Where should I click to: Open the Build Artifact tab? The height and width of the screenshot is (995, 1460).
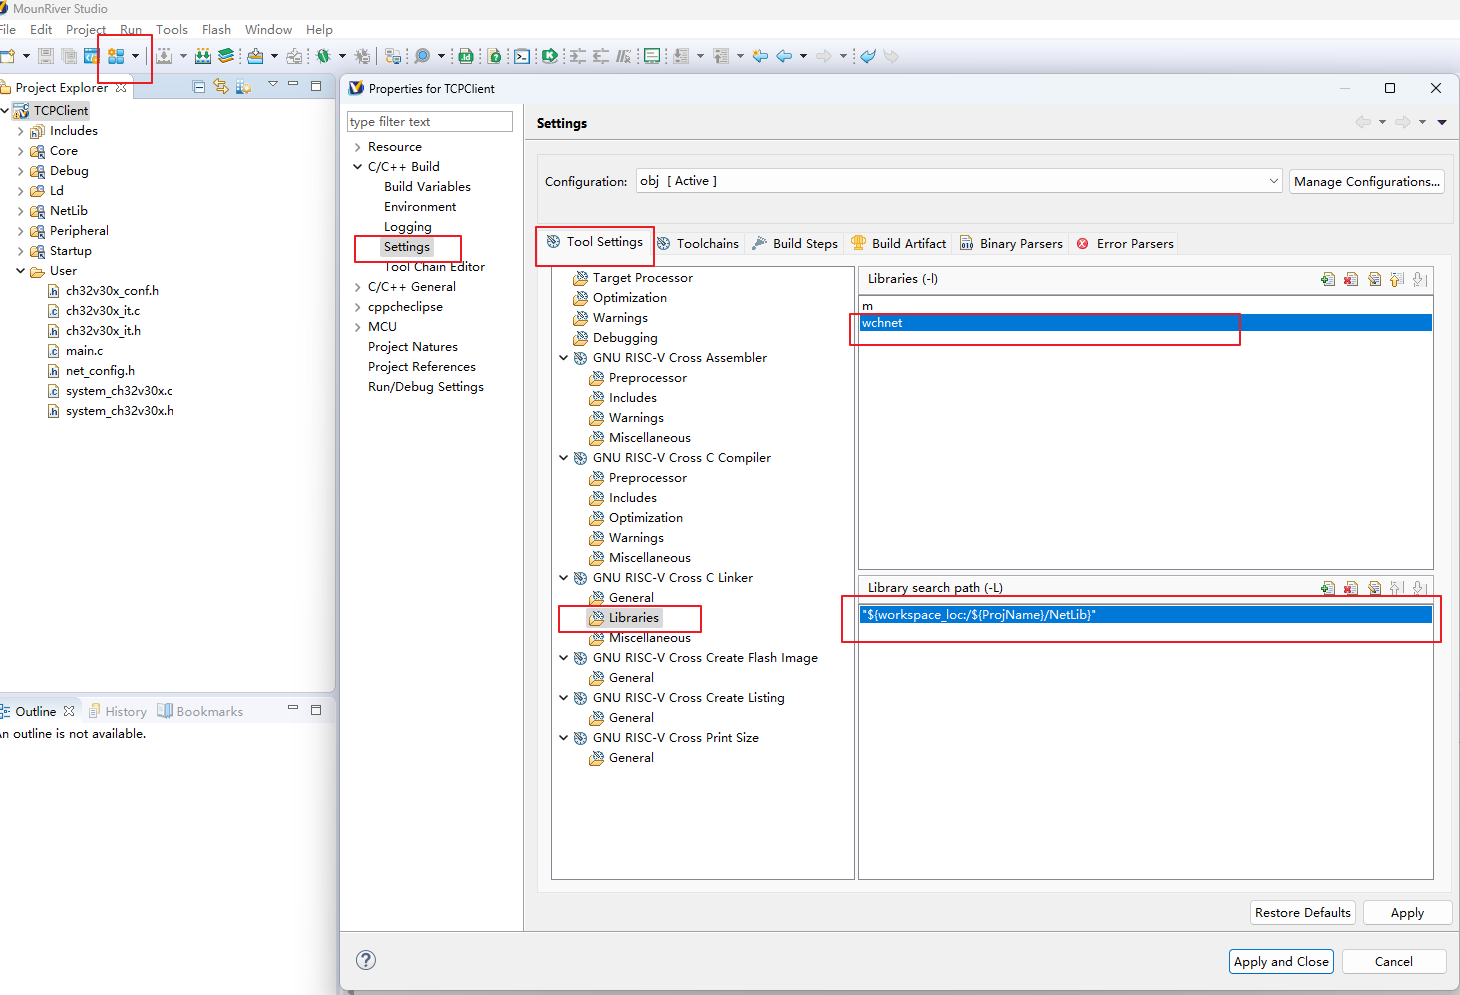click(898, 243)
